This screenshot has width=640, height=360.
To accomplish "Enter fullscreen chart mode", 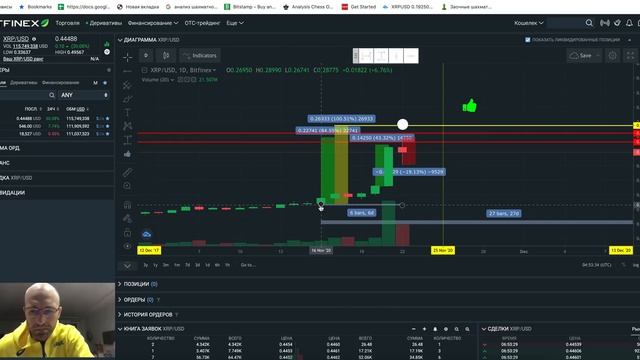I will (x=630, y=56).
